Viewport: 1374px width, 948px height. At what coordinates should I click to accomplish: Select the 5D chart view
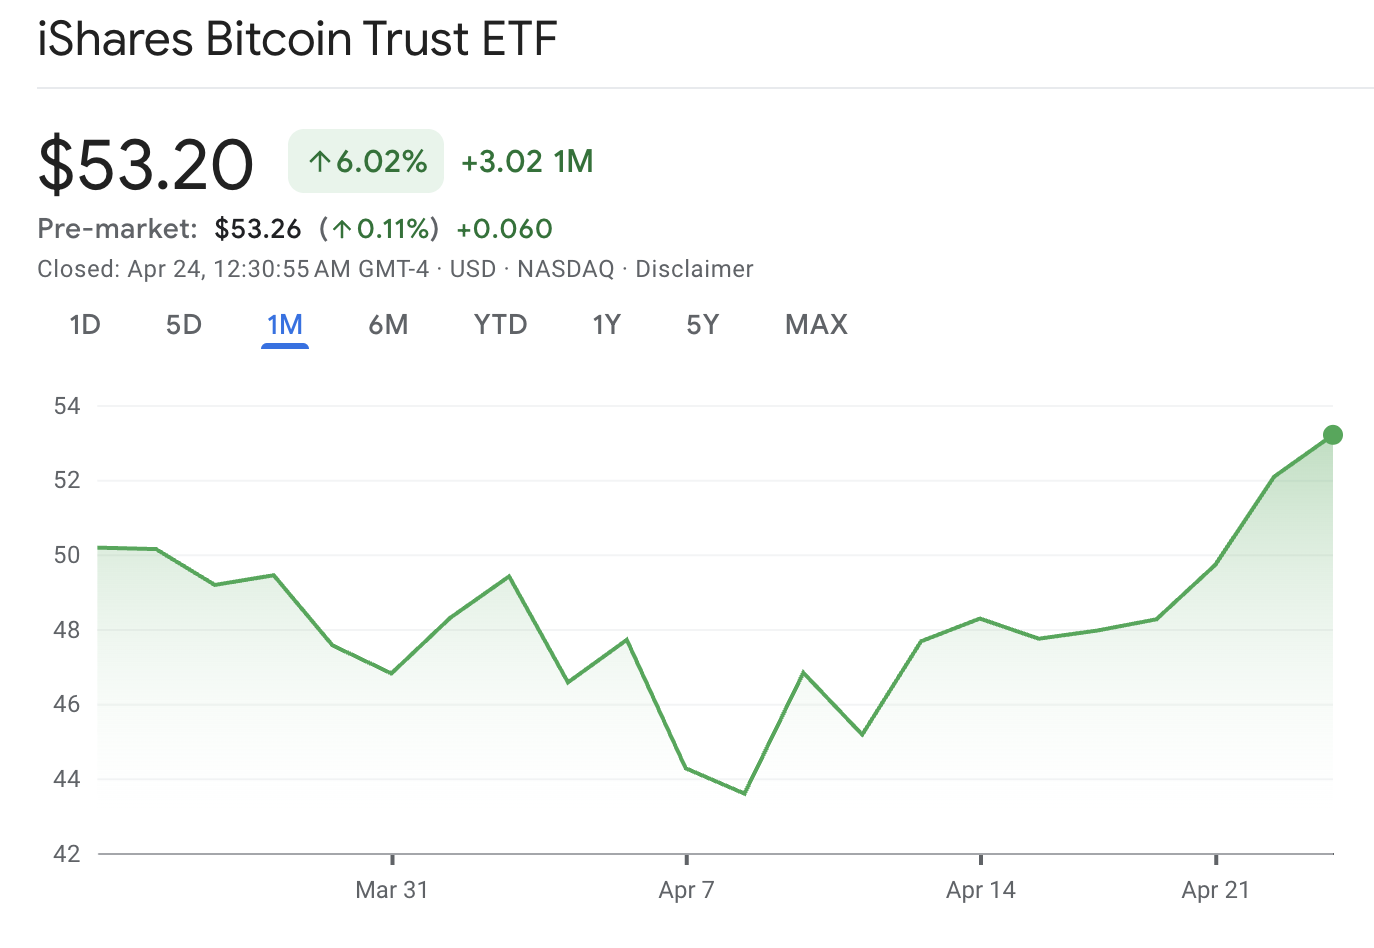point(183,324)
